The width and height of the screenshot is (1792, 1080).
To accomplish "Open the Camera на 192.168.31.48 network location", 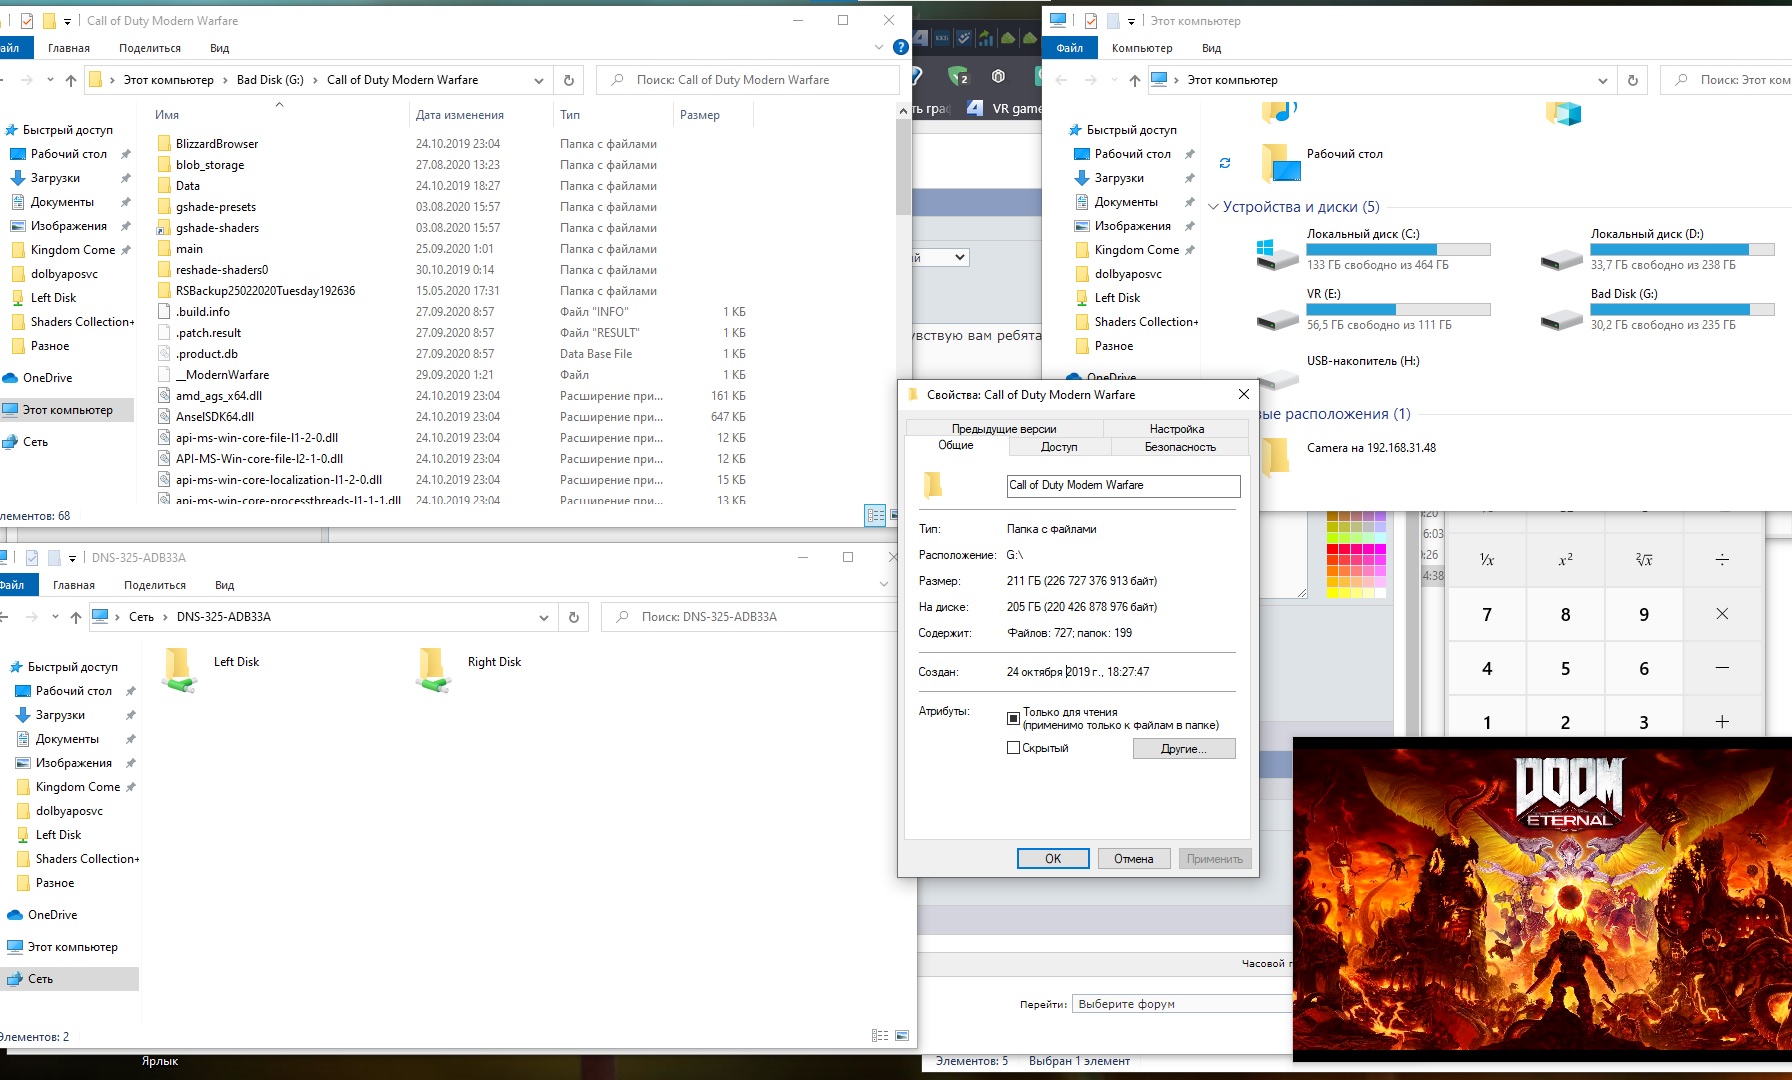I will (x=1371, y=448).
